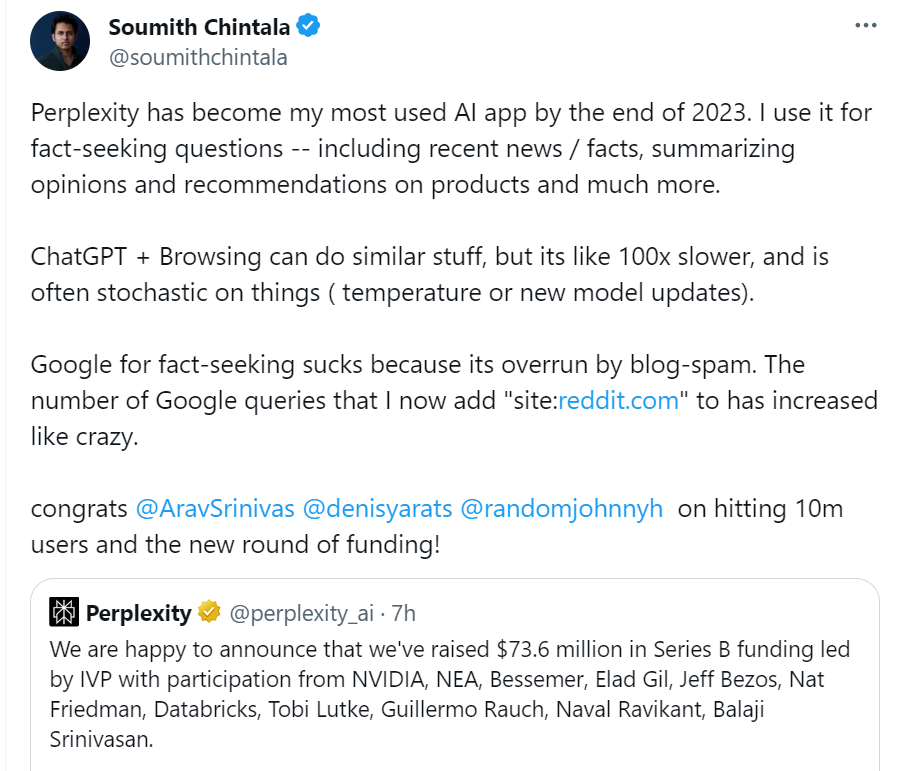This screenshot has height=771, width=903.
Task: Open the @soumithchintala handle link
Action: click(x=198, y=57)
